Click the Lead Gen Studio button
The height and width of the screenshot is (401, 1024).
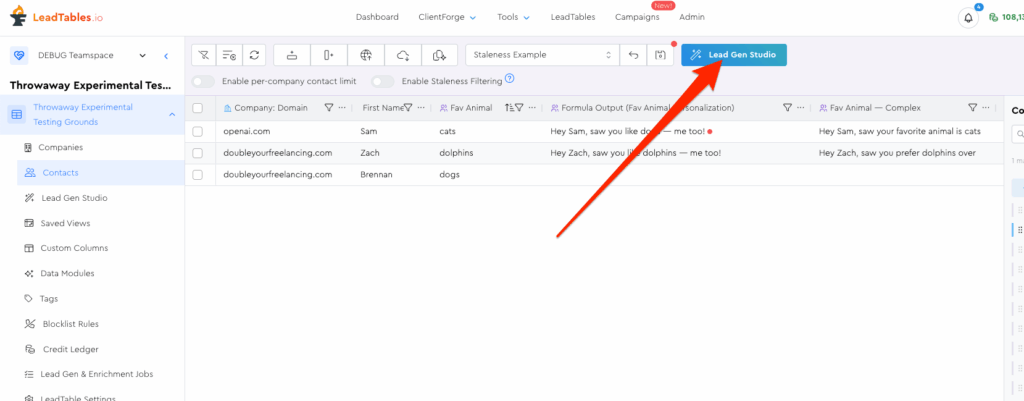(734, 55)
